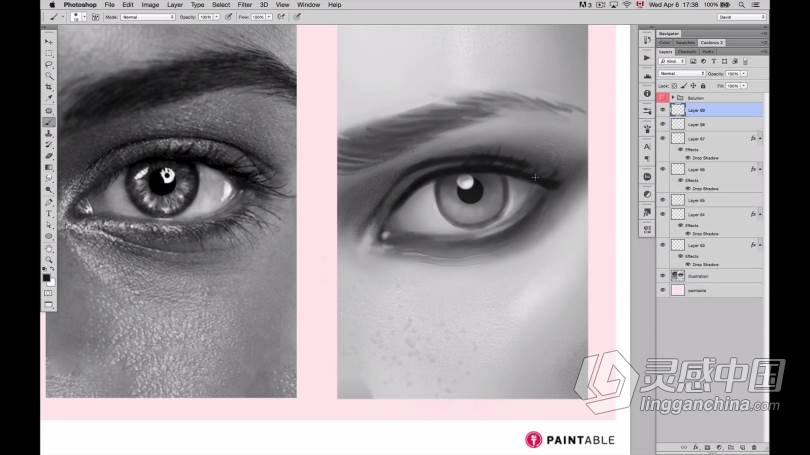Click the new group folder icon
Image resolution: width=810 pixels, height=455 pixels.
[x=732, y=447]
